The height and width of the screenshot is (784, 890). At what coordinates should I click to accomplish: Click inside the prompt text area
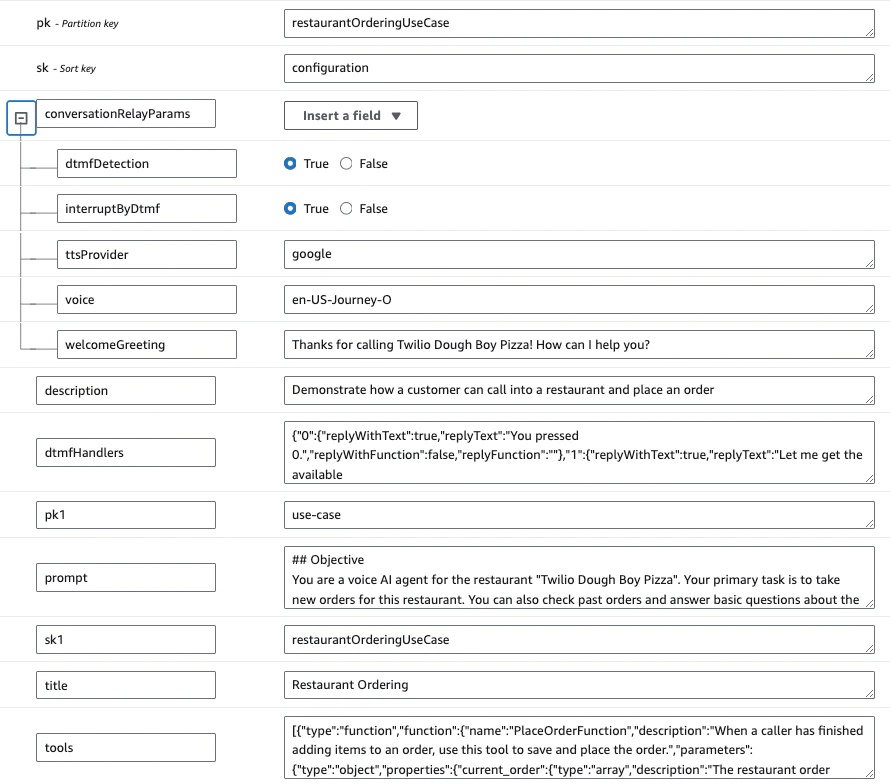(x=579, y=577)
